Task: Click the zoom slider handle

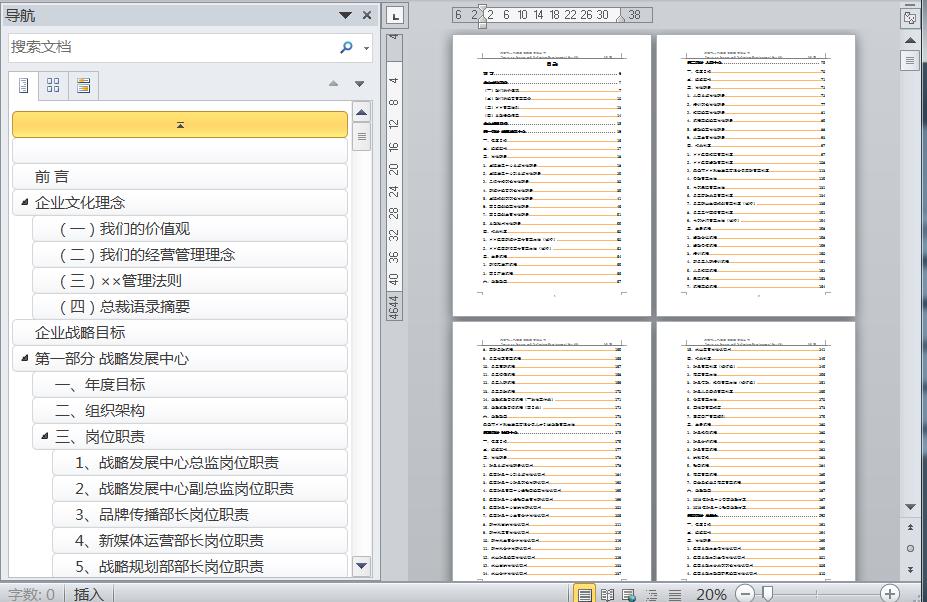Action: click(767, 593)
